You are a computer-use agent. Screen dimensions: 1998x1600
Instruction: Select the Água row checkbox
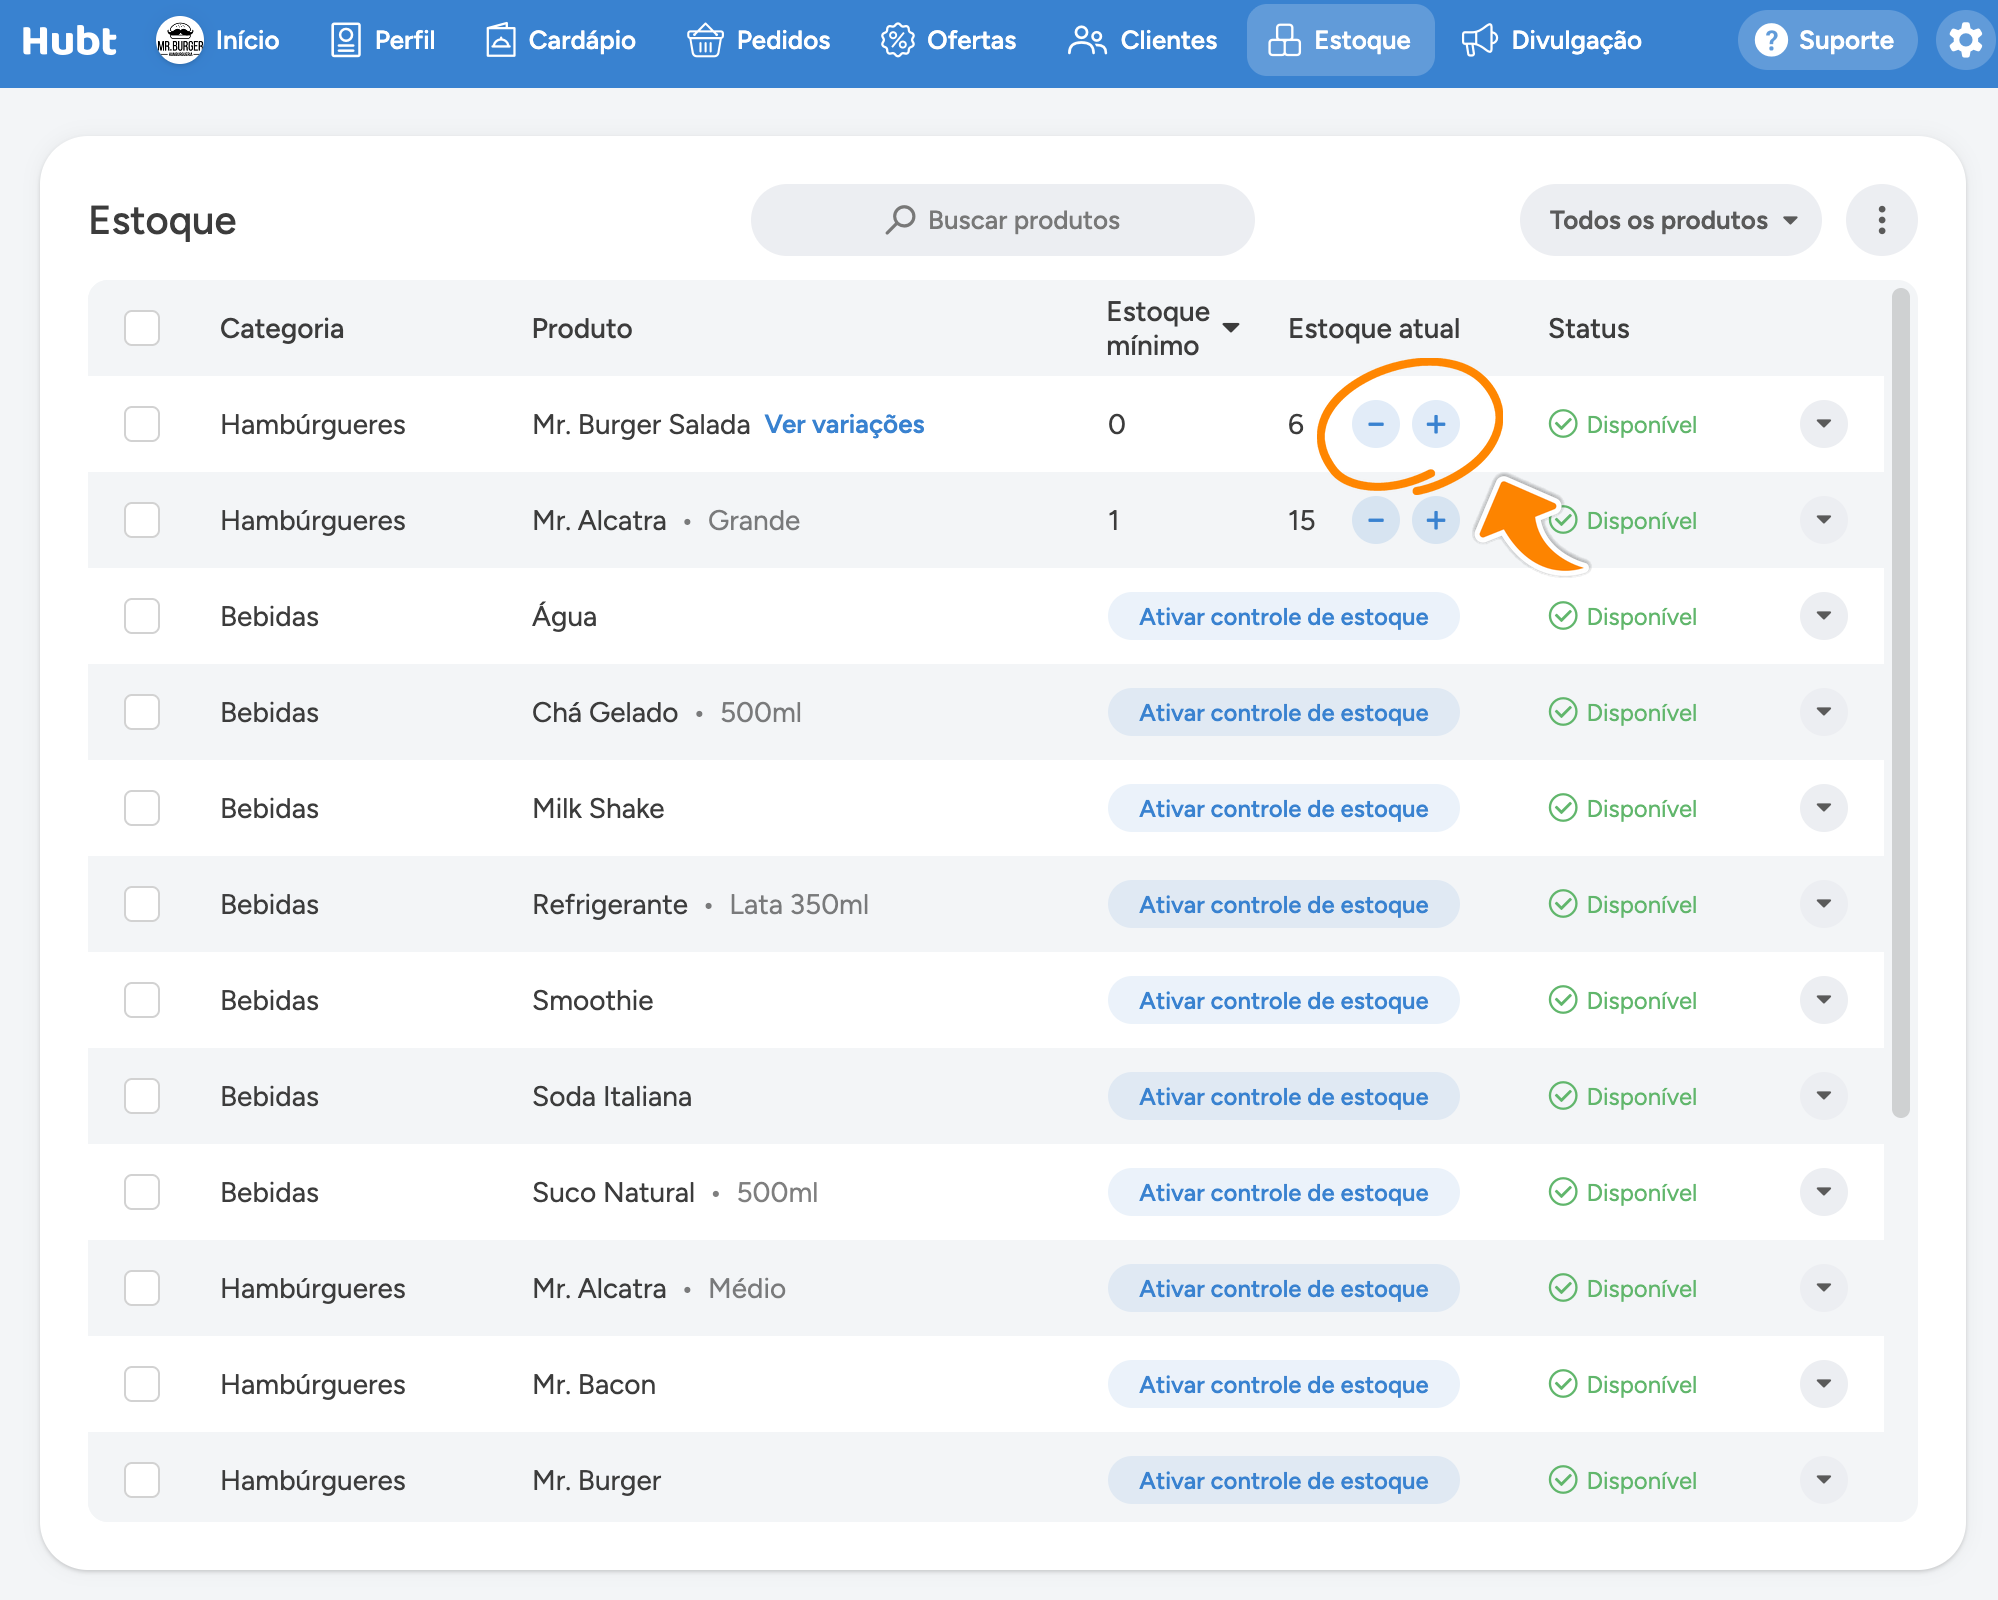142,616
